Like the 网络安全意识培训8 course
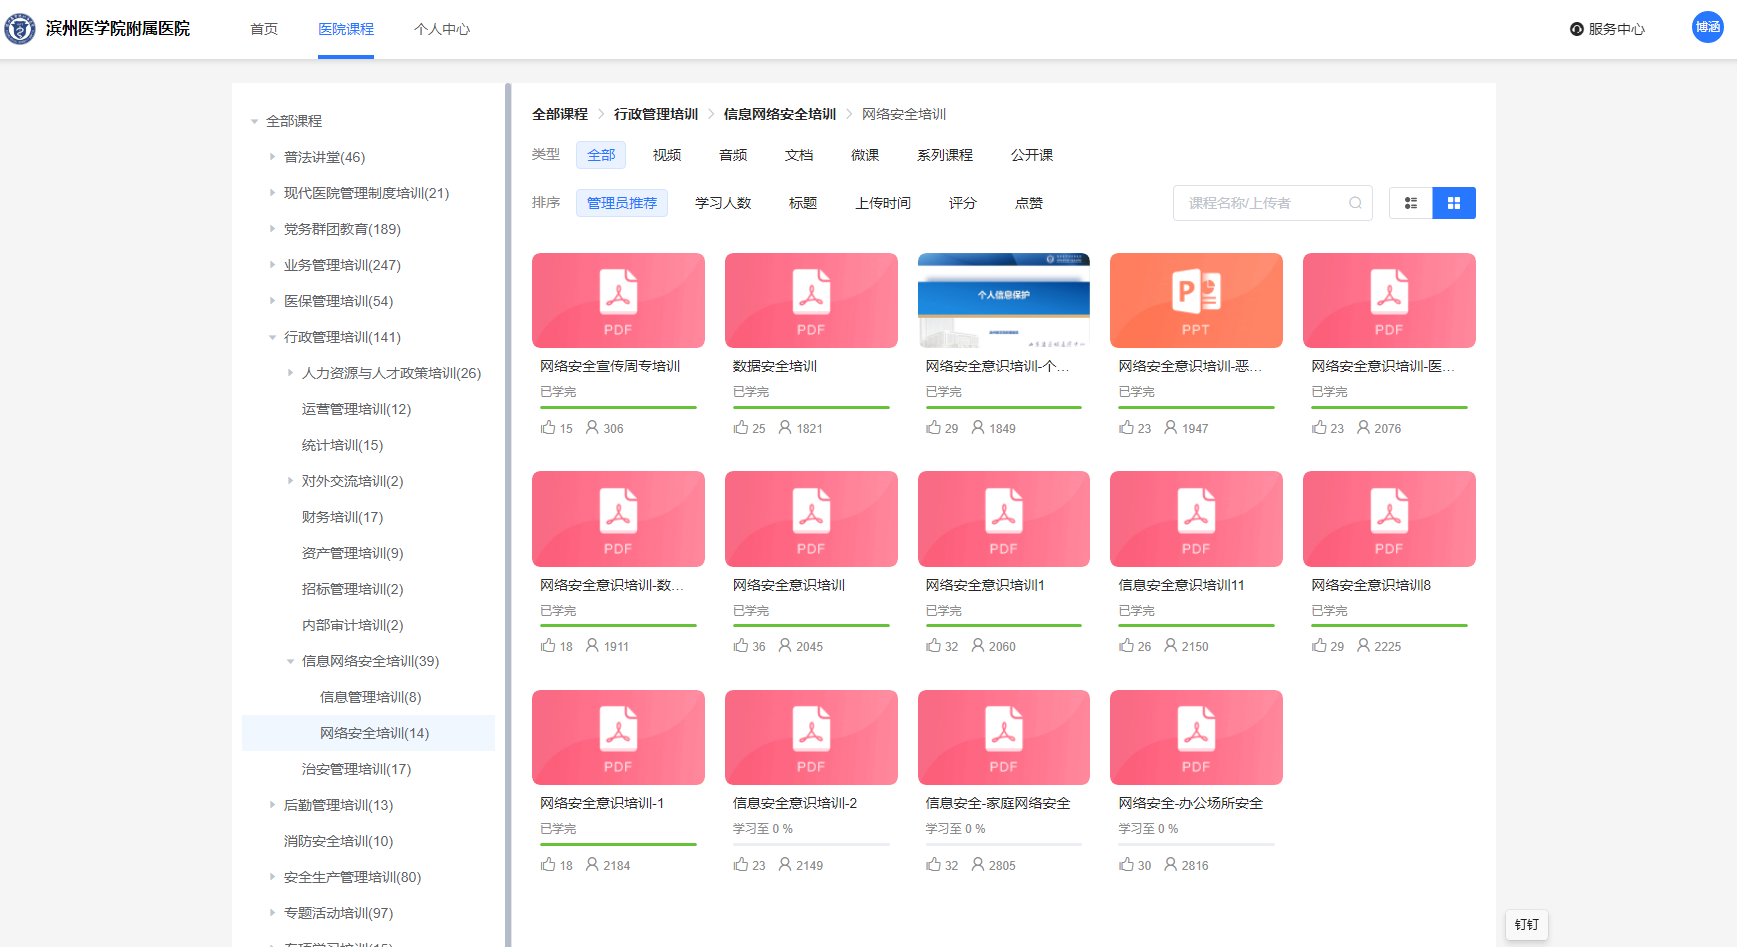Screen dimensions: 1737x947 pyautogui.click(x=1320, y=646)
